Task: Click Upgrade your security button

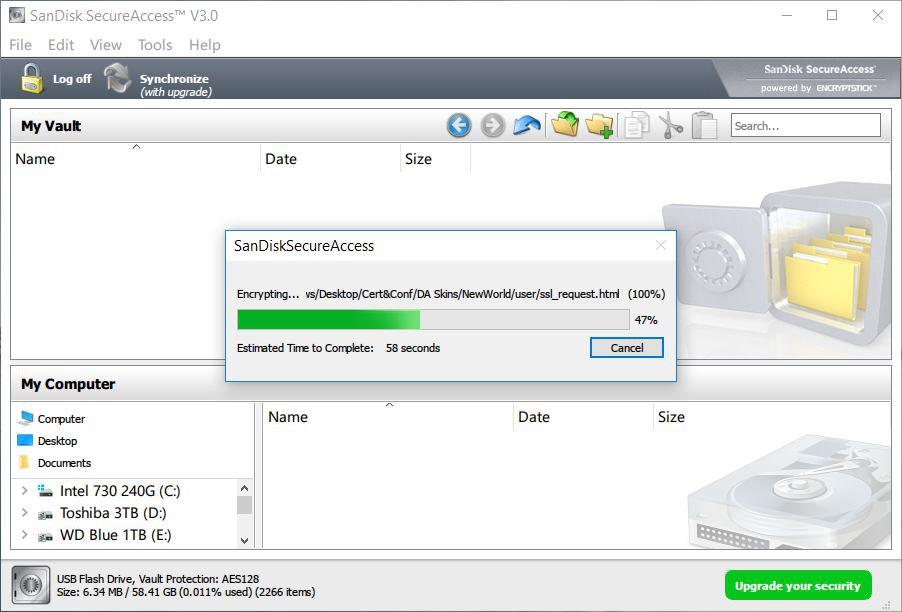Action: [x=798, y=586]
